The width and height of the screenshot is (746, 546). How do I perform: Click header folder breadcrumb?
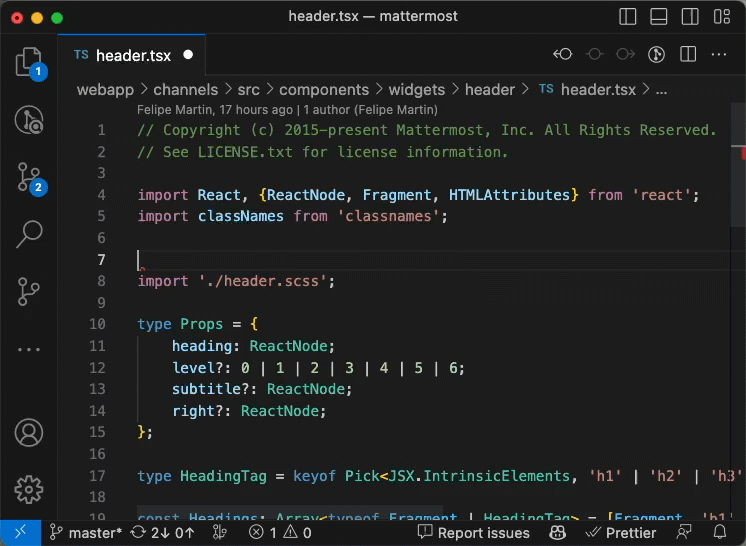point(490,89)
